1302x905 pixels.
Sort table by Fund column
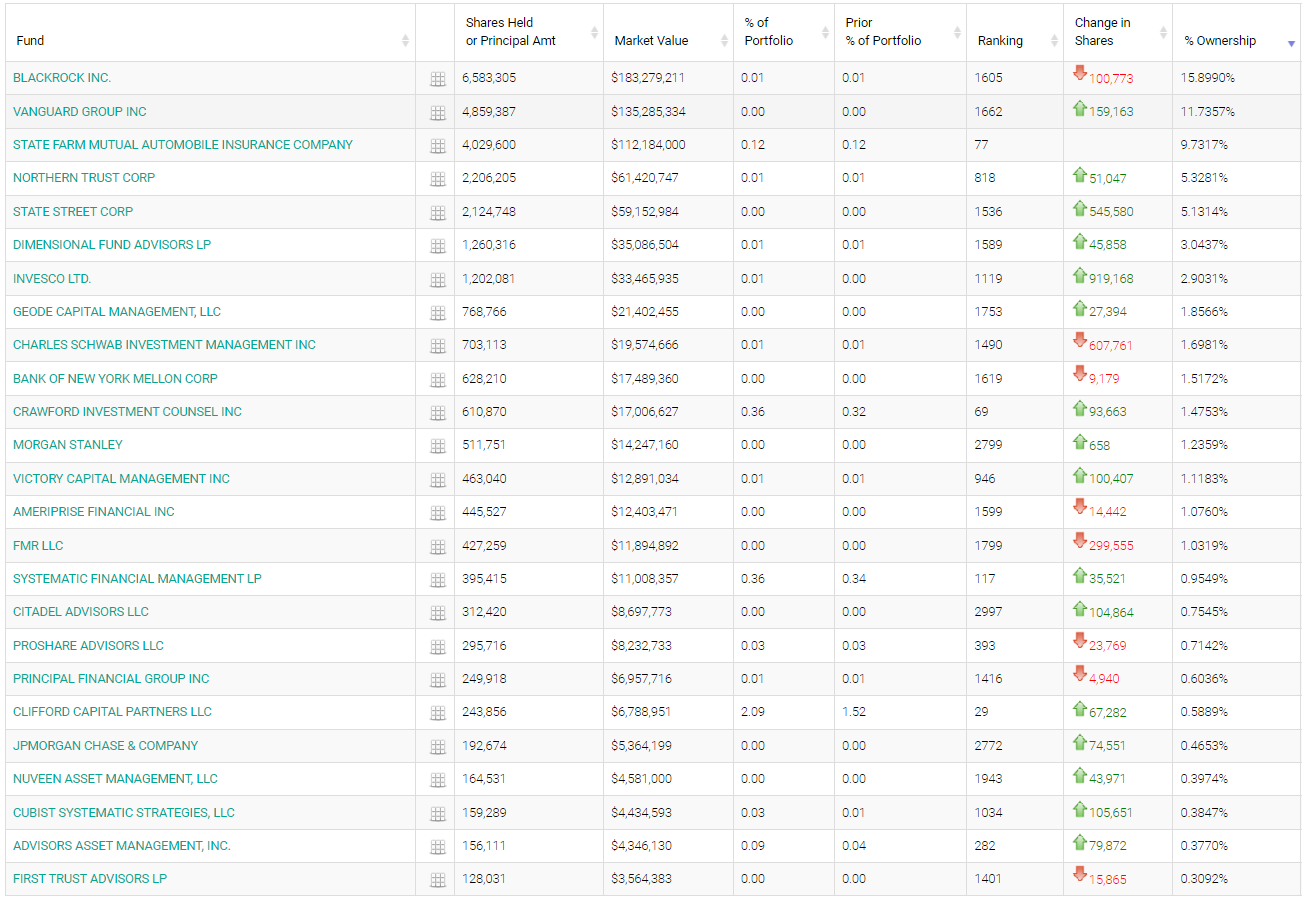click(210, 33)
